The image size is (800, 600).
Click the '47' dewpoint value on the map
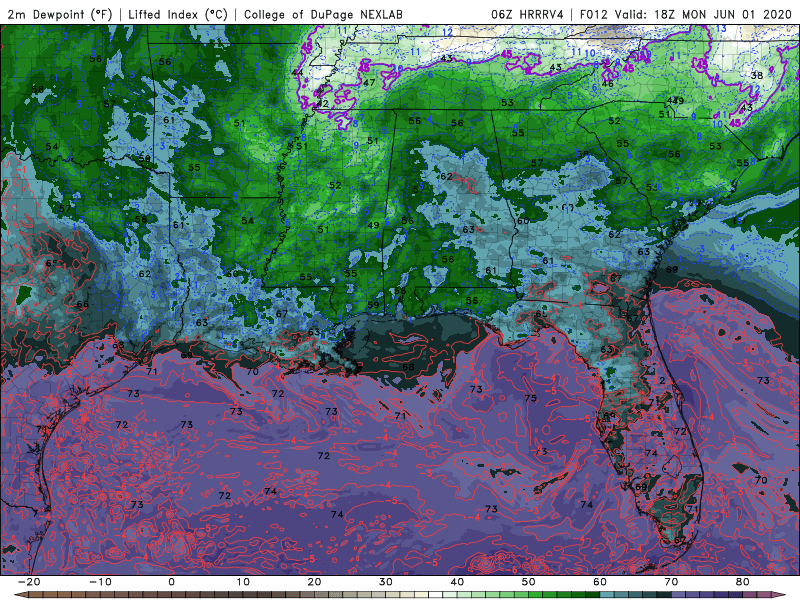pos(369,82)
